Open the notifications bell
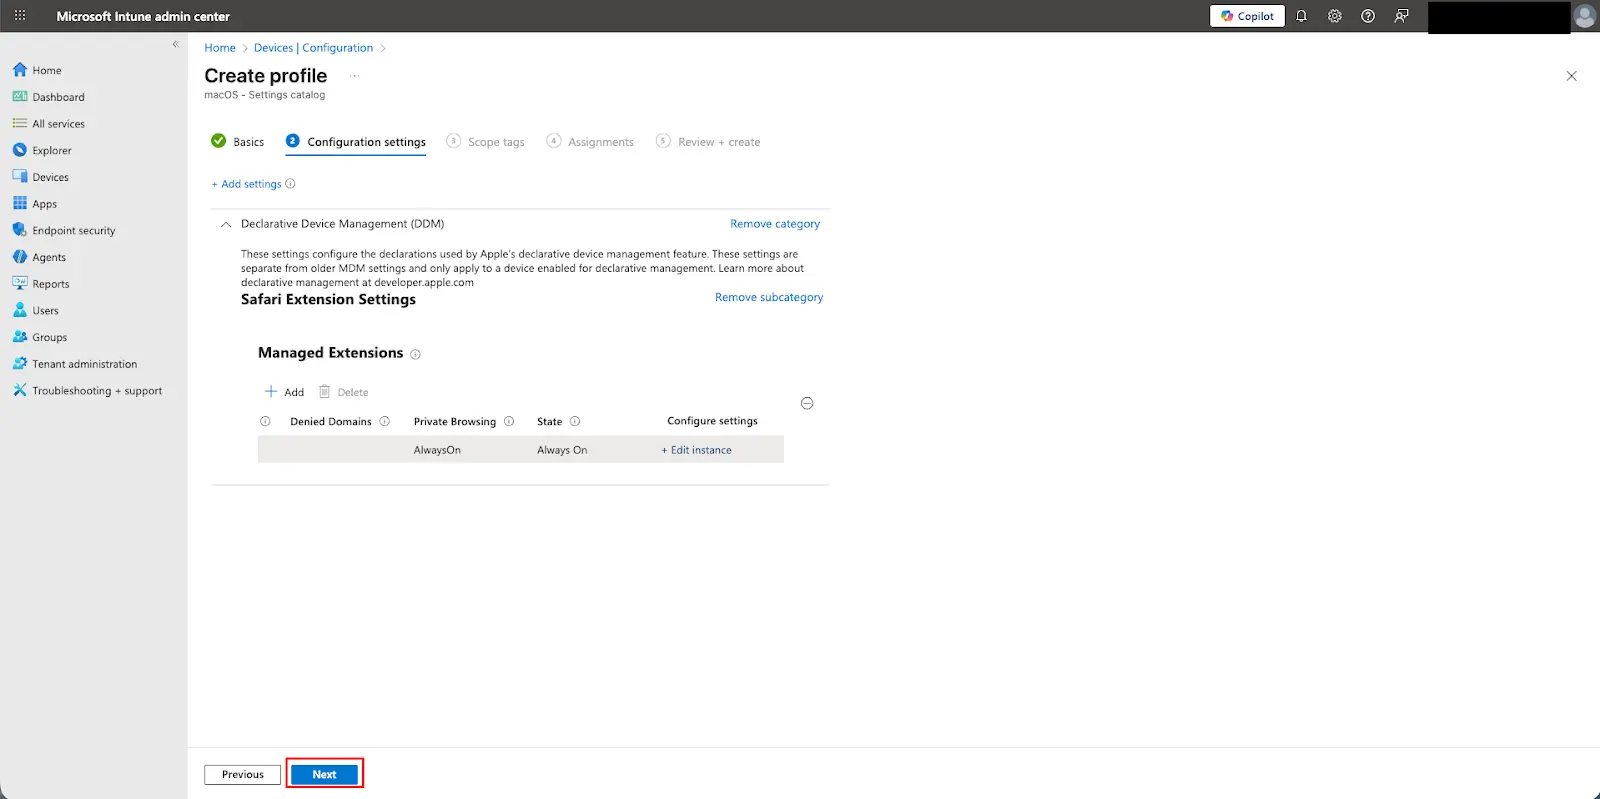Screen dimensions: 1600x799 tap(1301, 16)
